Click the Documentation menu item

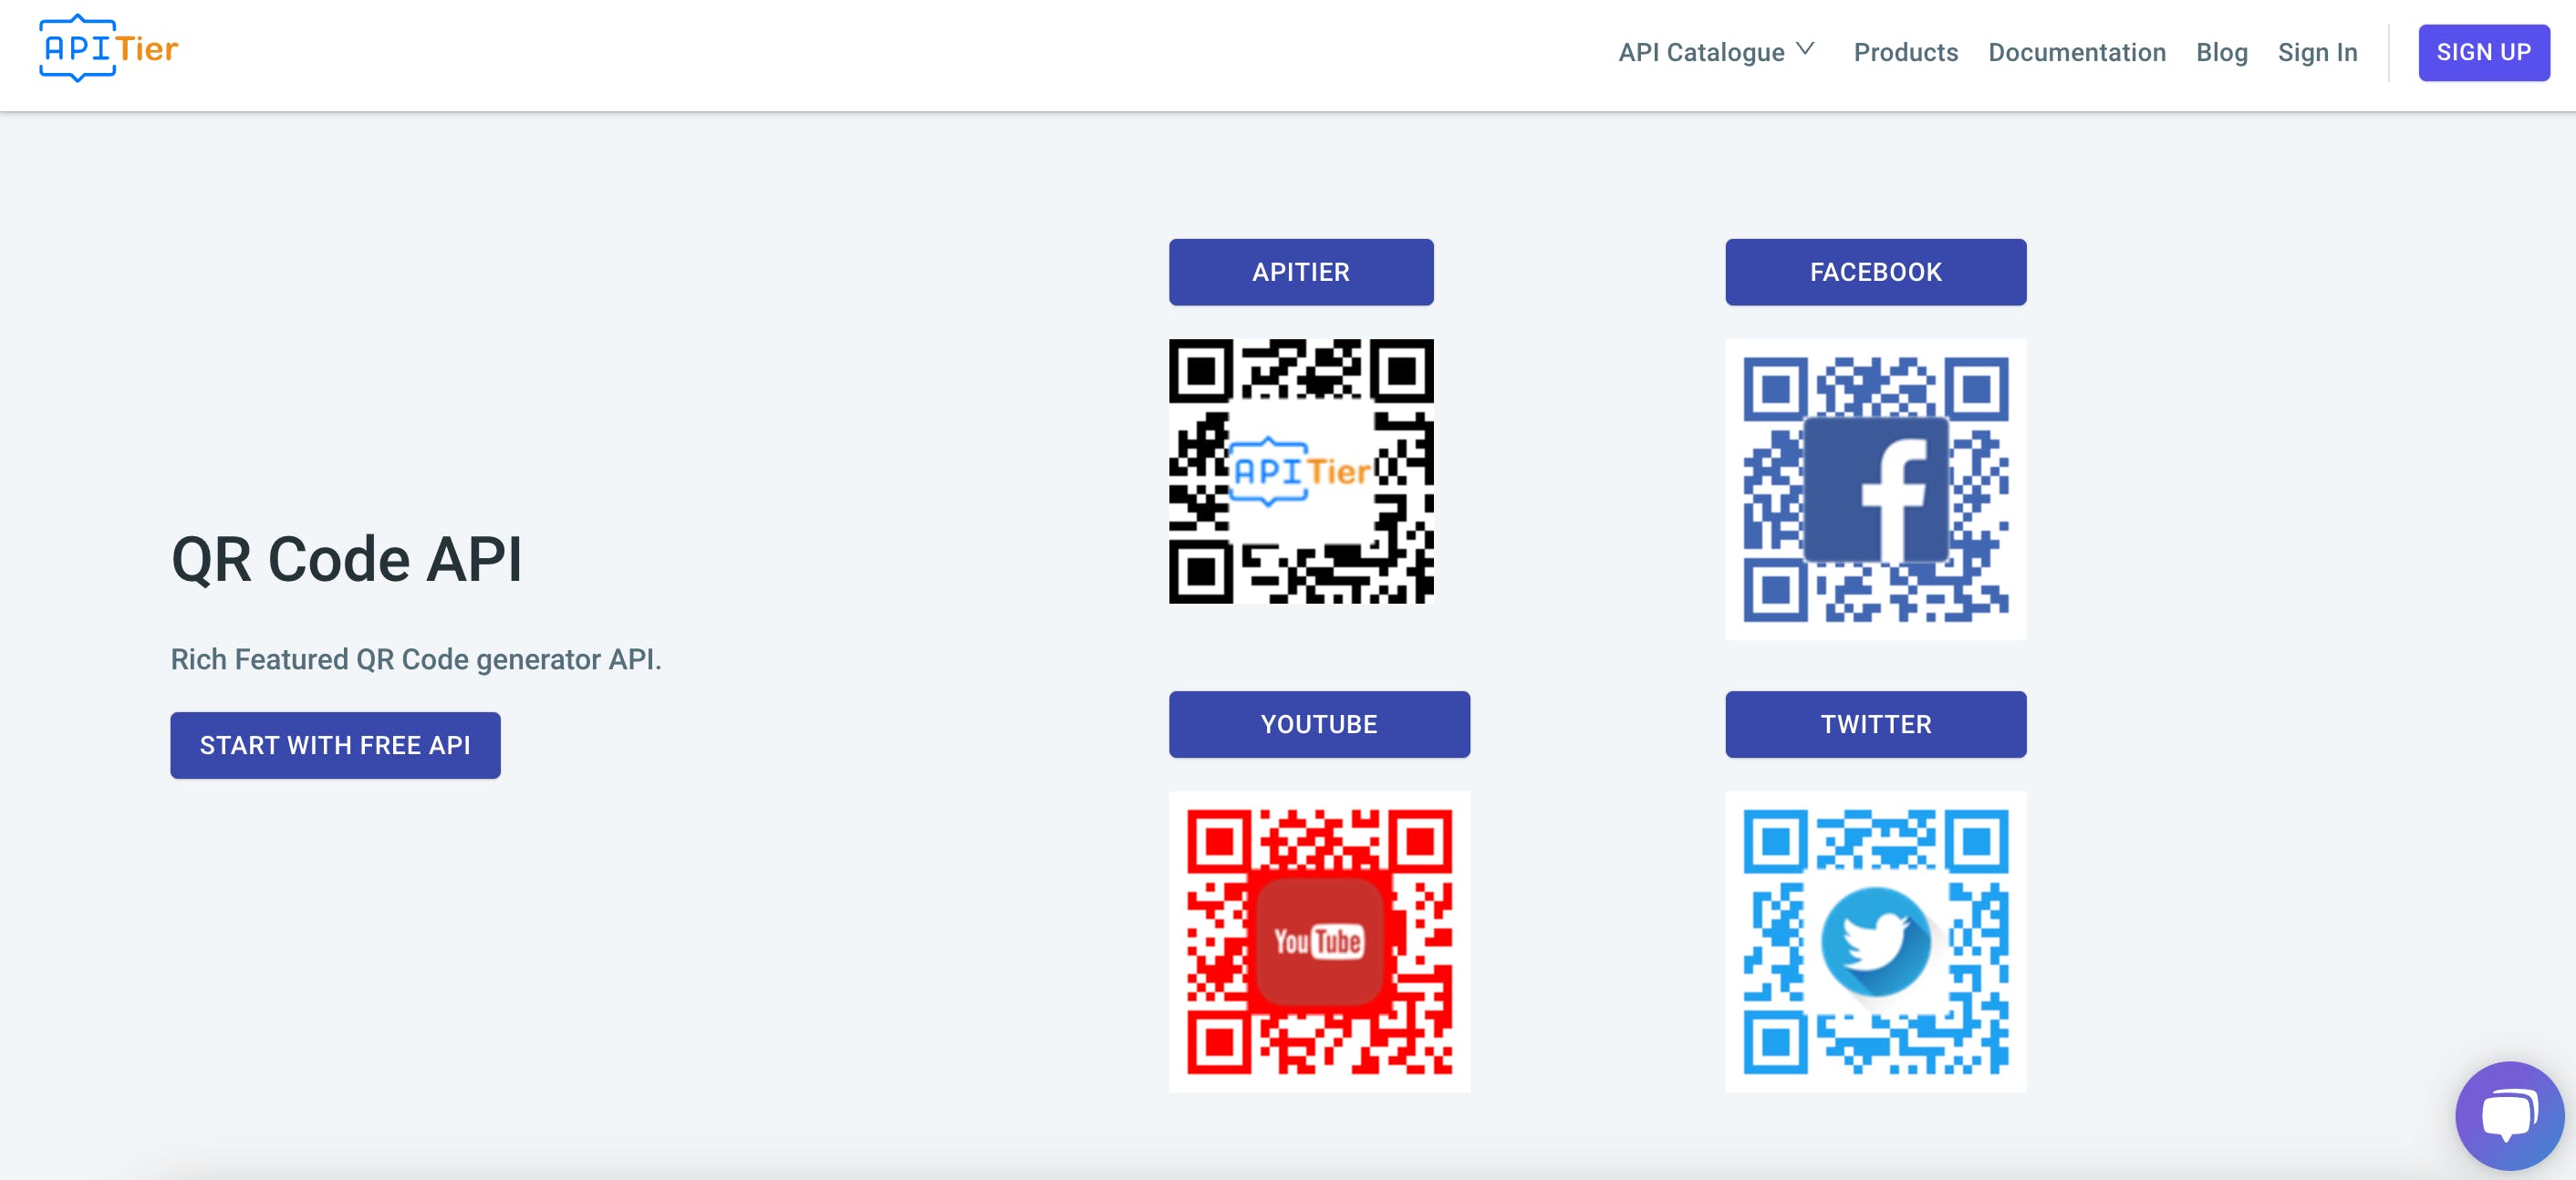[x=2076, y=53]
